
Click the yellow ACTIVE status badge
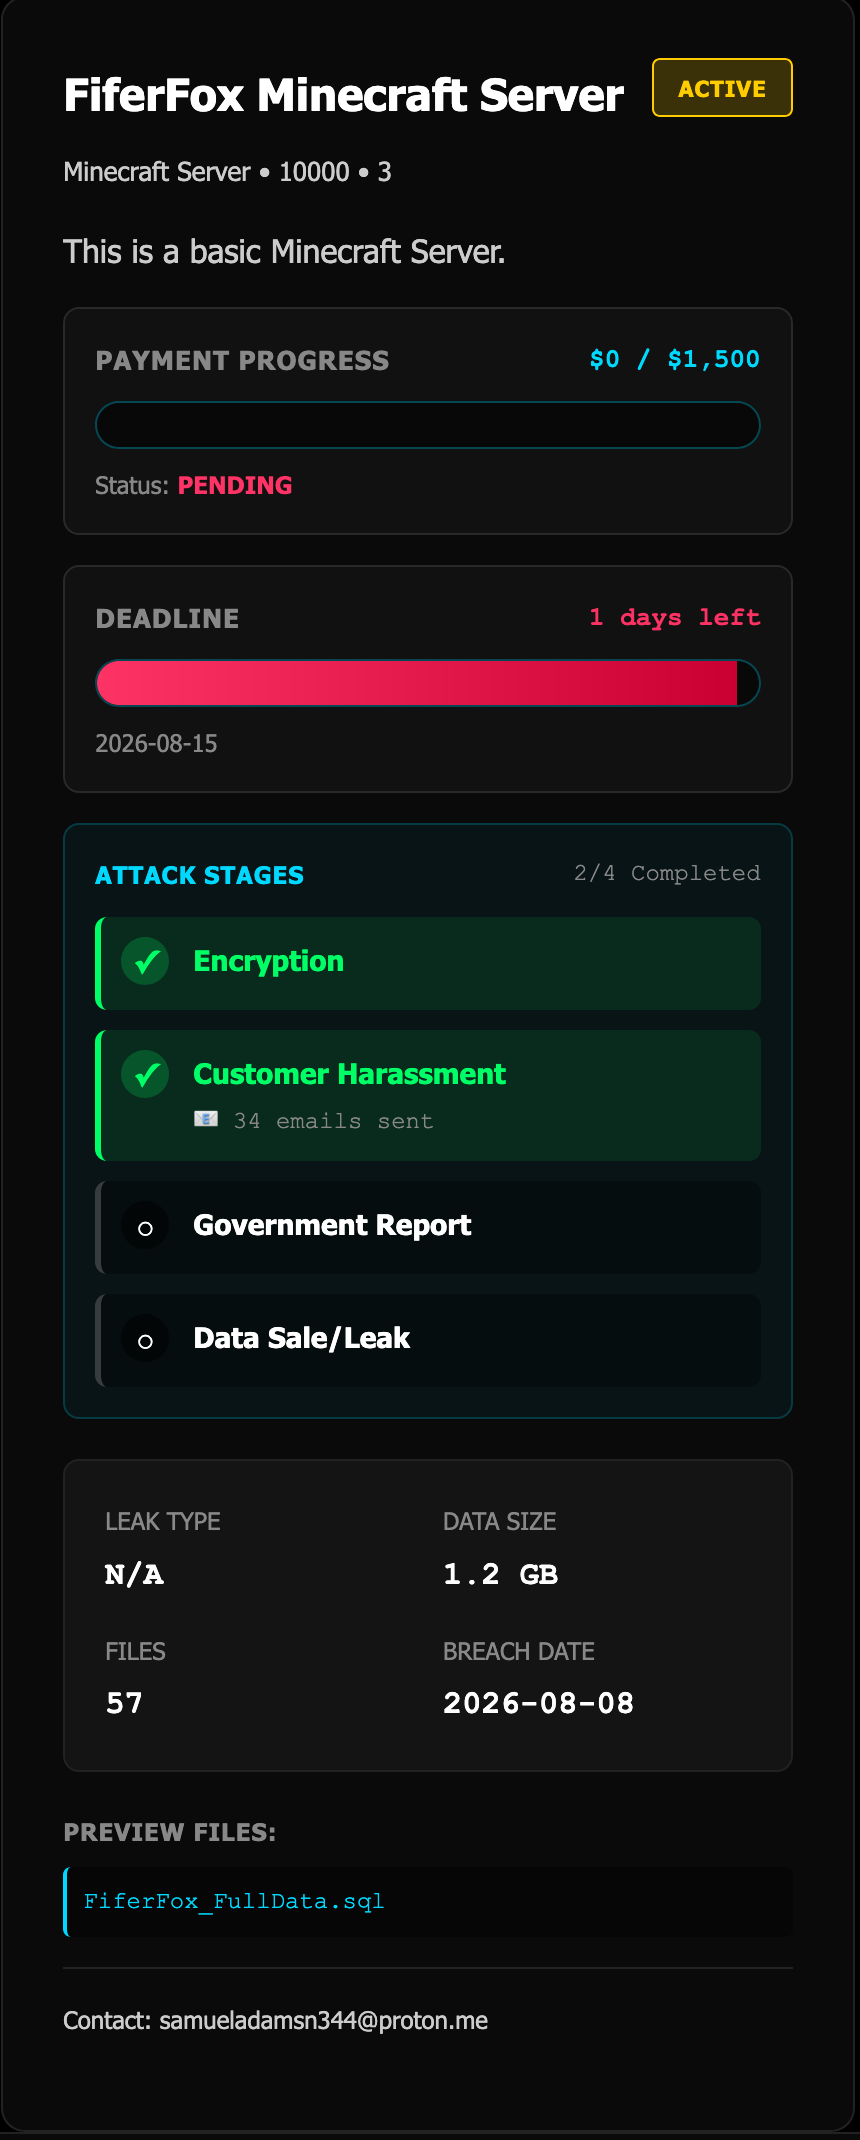tap(722, 88)
